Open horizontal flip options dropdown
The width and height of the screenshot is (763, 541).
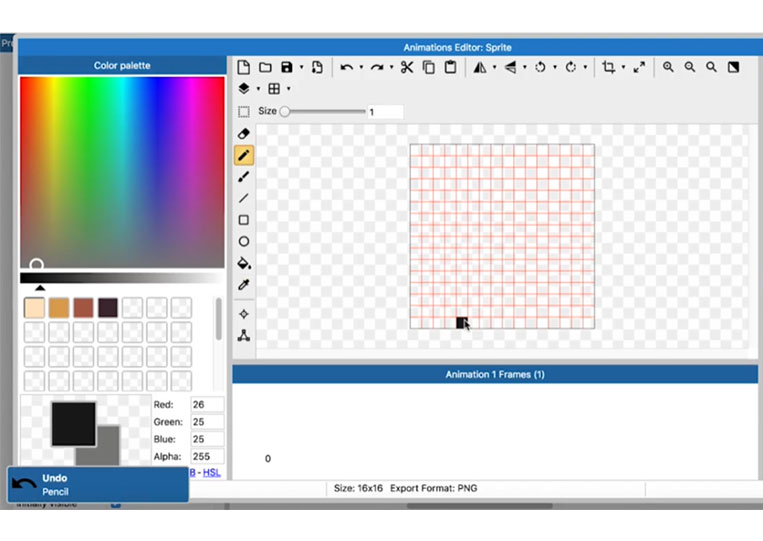click(494, 67)
